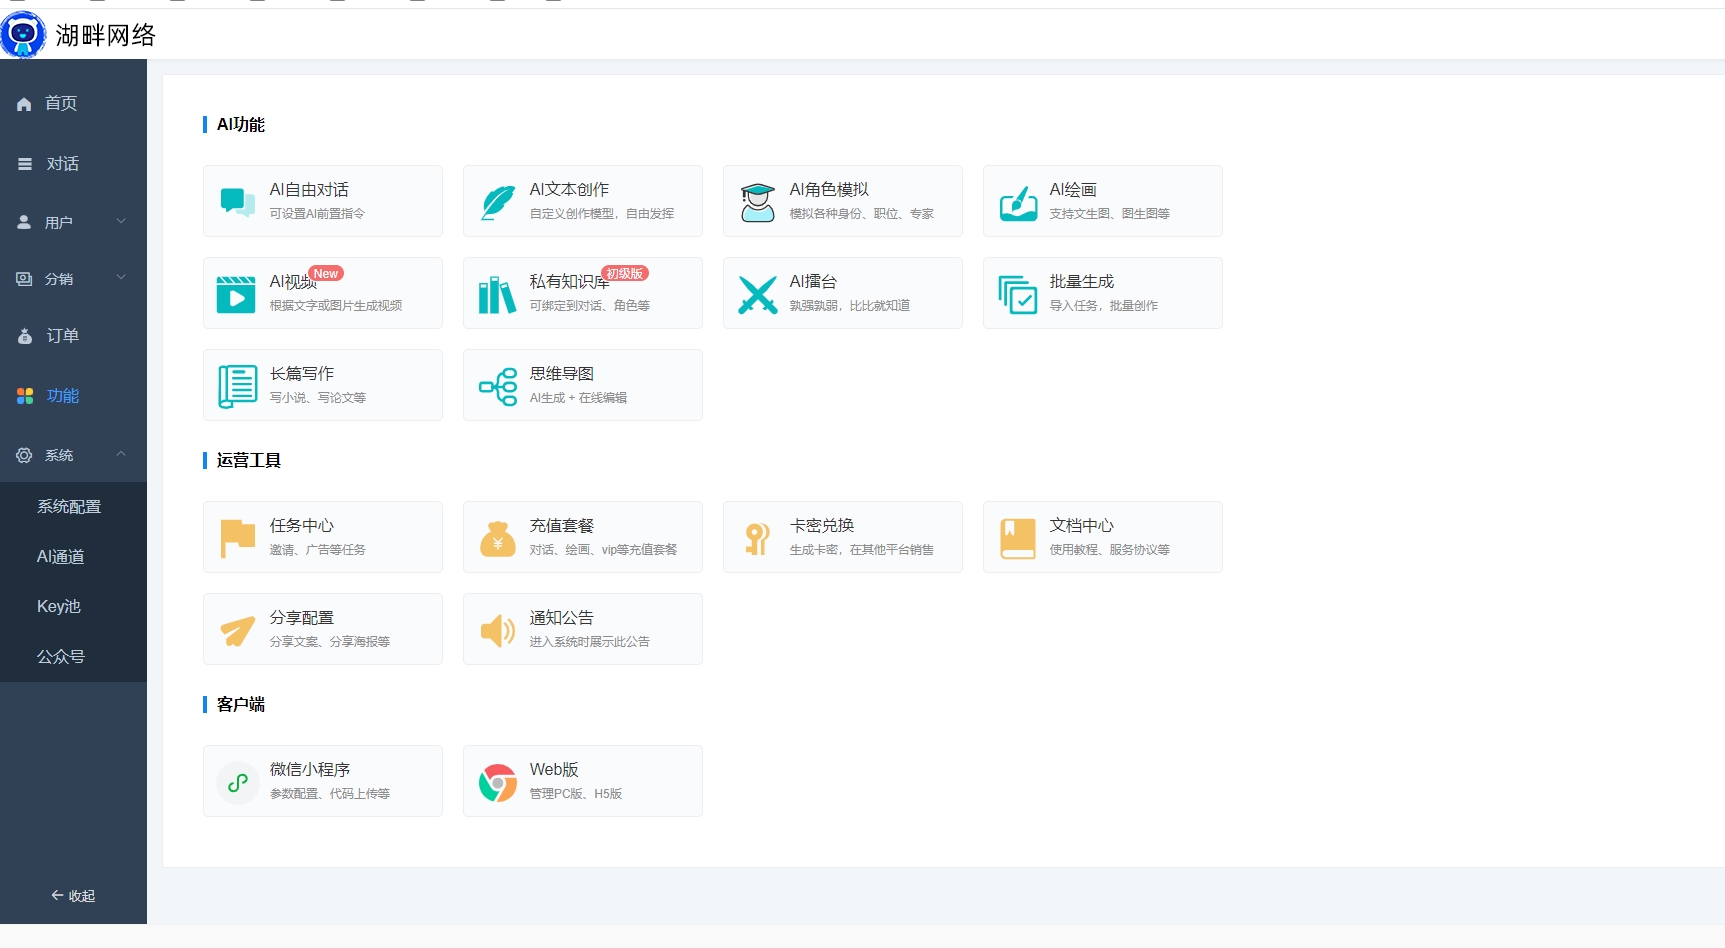The height and width of the screenshot is (948, 1725).
Task: Click the 卡密兑换 card title
Action: coord(821,526)
